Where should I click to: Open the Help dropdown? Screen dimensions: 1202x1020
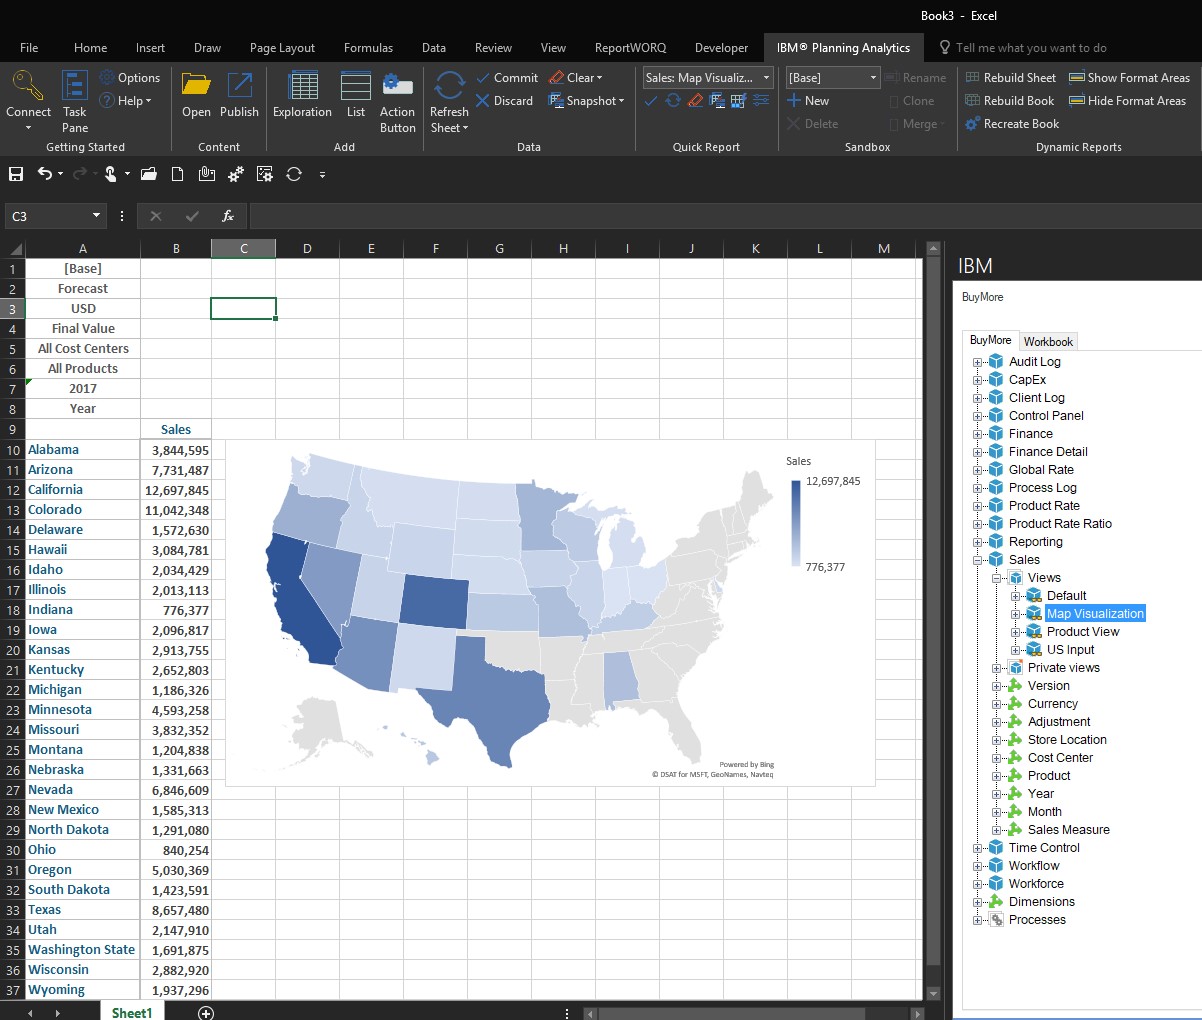point(126,101)
